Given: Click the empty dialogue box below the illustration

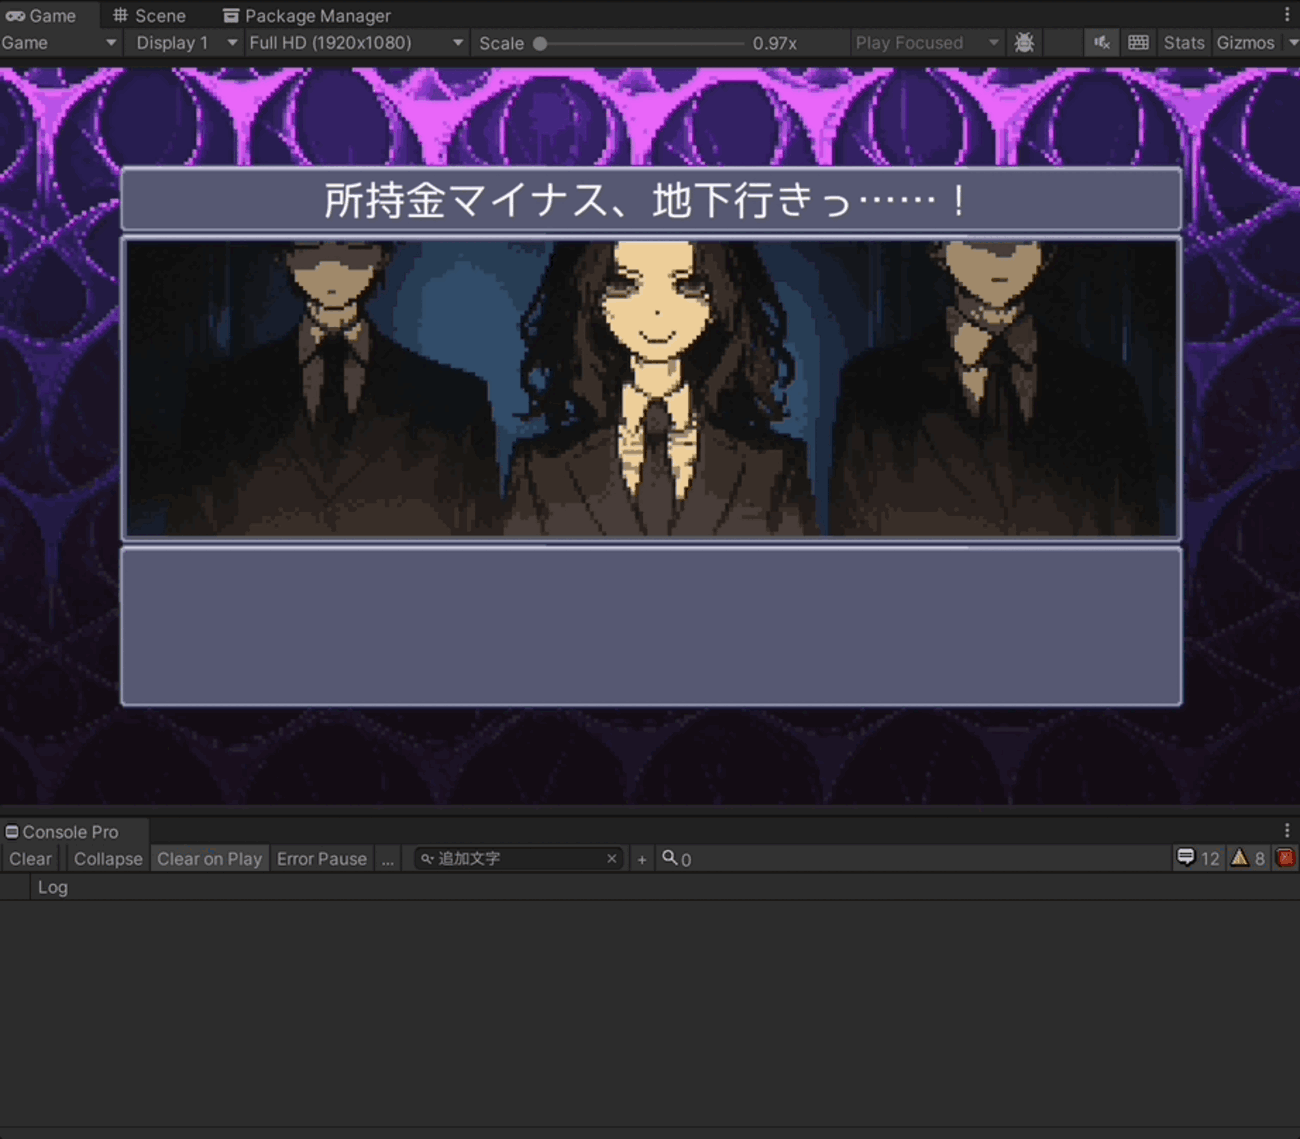Looking at the screenshot, I should click(x=651, y=626).
